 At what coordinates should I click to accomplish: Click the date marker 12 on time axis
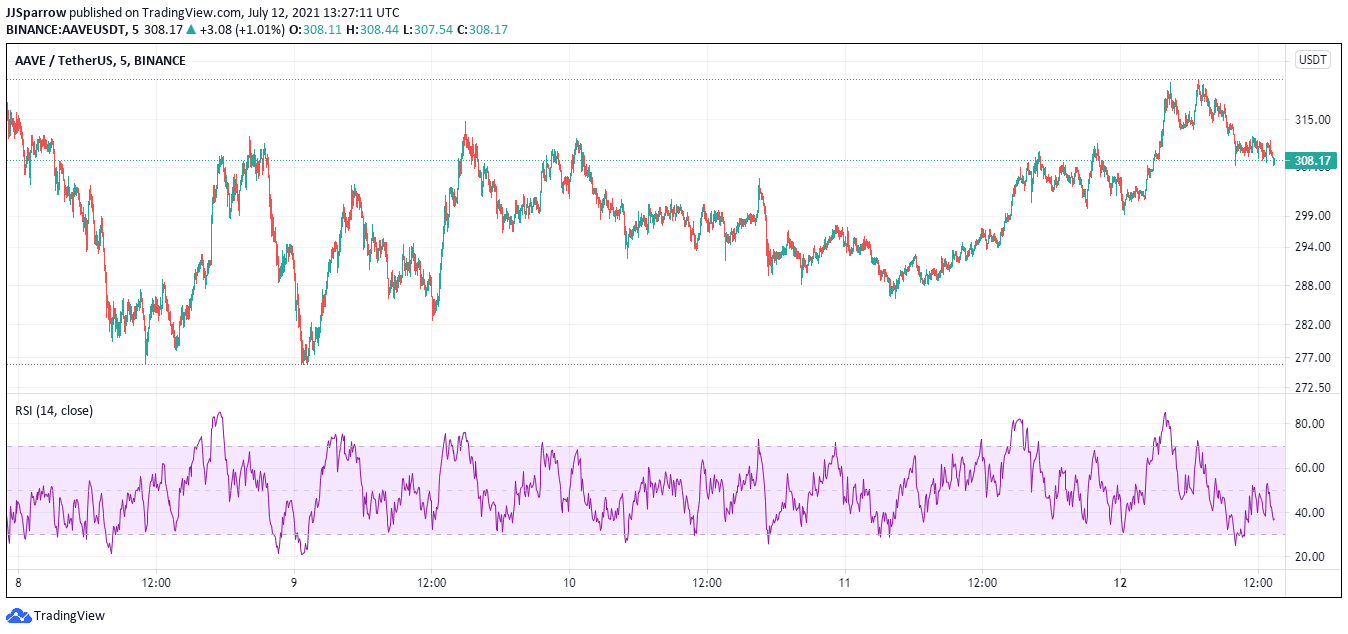tap(1120, 583)
